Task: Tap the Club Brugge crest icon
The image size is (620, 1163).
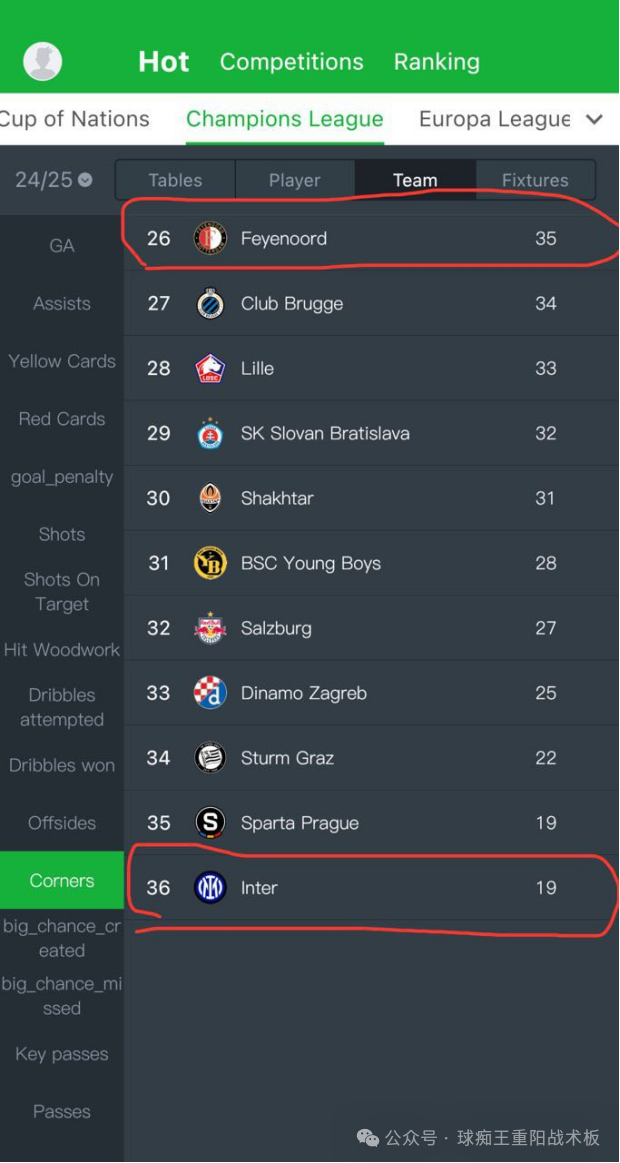Action: 210,303
